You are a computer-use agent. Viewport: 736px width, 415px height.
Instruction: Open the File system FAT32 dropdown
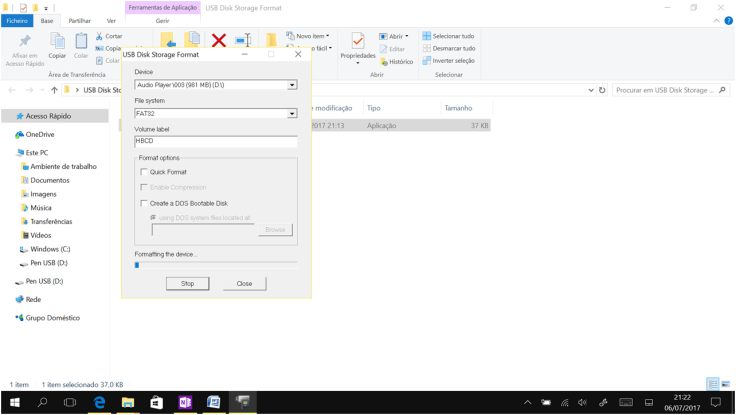292,114
